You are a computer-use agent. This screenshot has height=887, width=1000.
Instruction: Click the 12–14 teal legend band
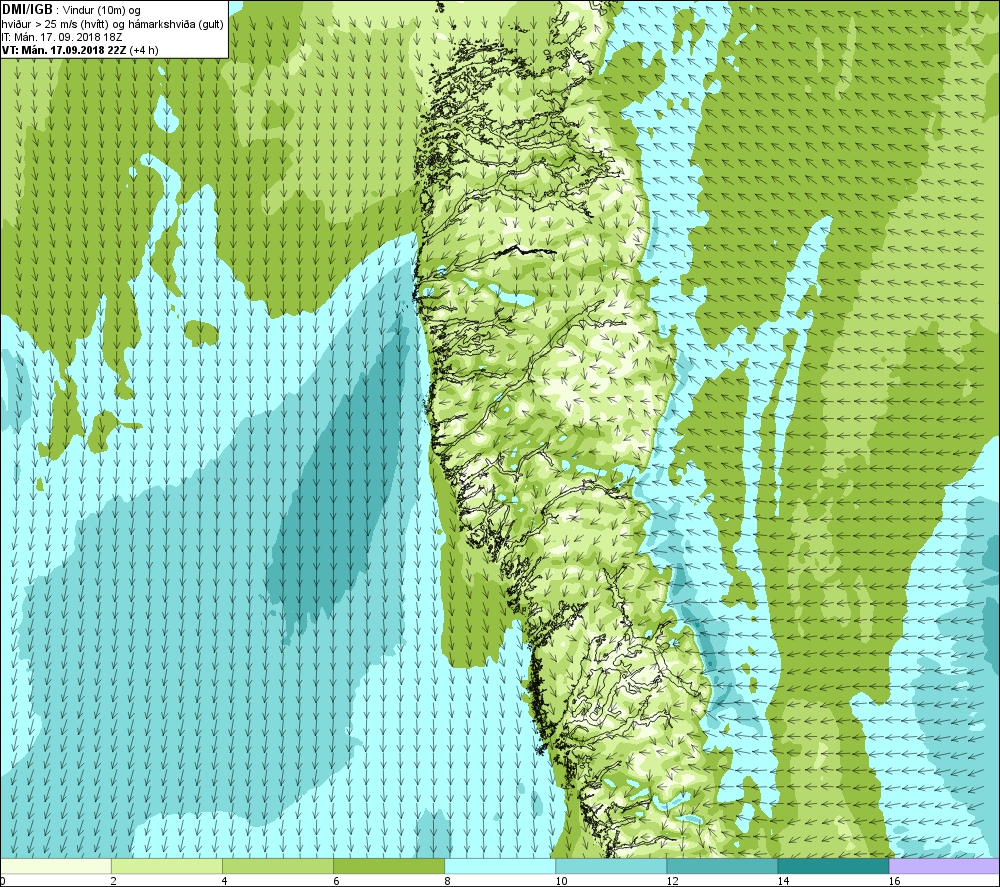tap(722, 866)
